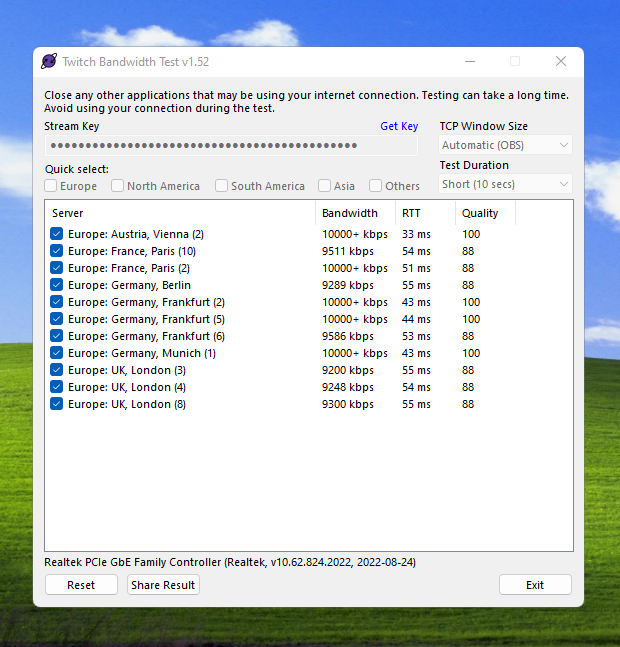
Task: Check the Others quick select checkbox
Action: pos(376,186)
